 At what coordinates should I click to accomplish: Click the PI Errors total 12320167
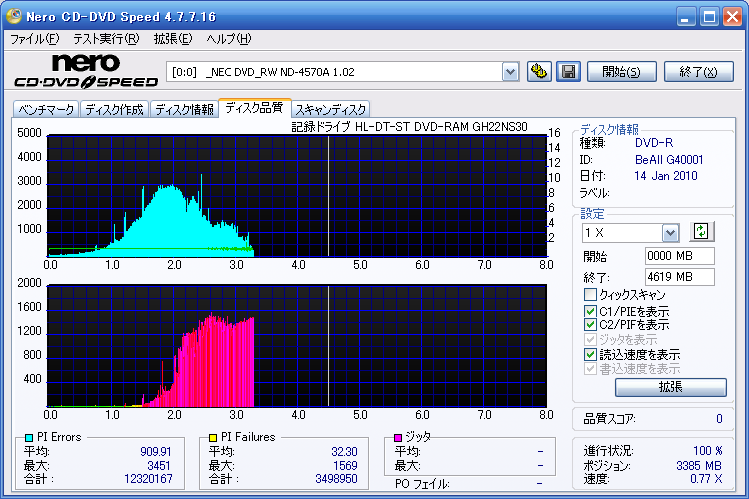tap(148, 479)
